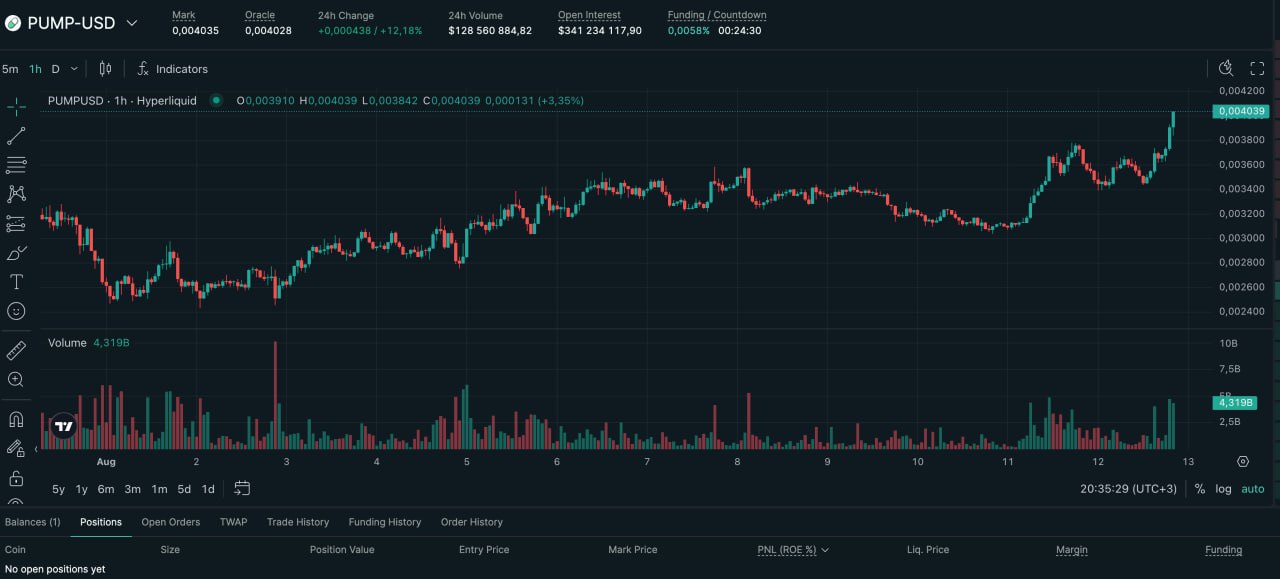The height and width of the screenshot is (579, 1280).
Task: Collapse the drawing toolbar with side arrow
Action: pos(36,449)
